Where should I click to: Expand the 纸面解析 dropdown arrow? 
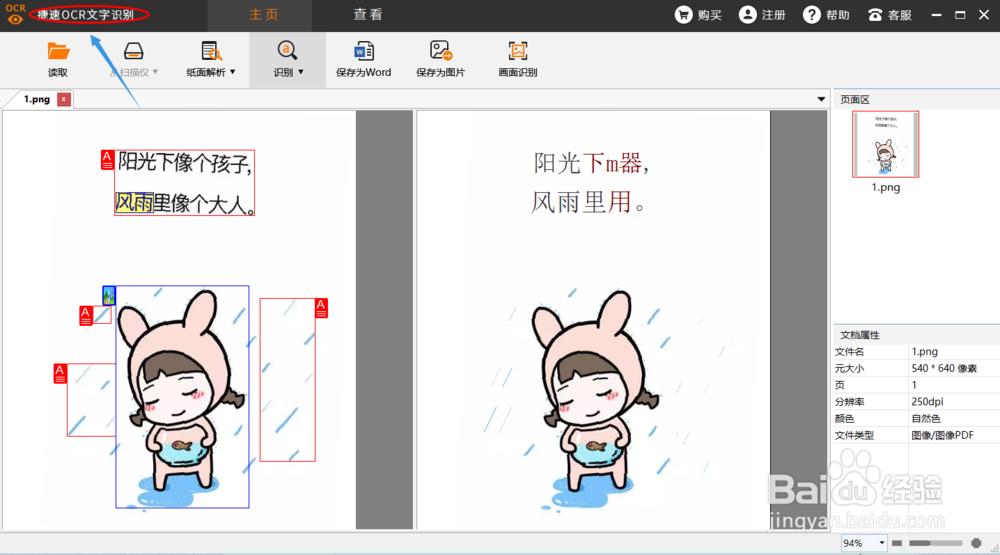(232, 72)
